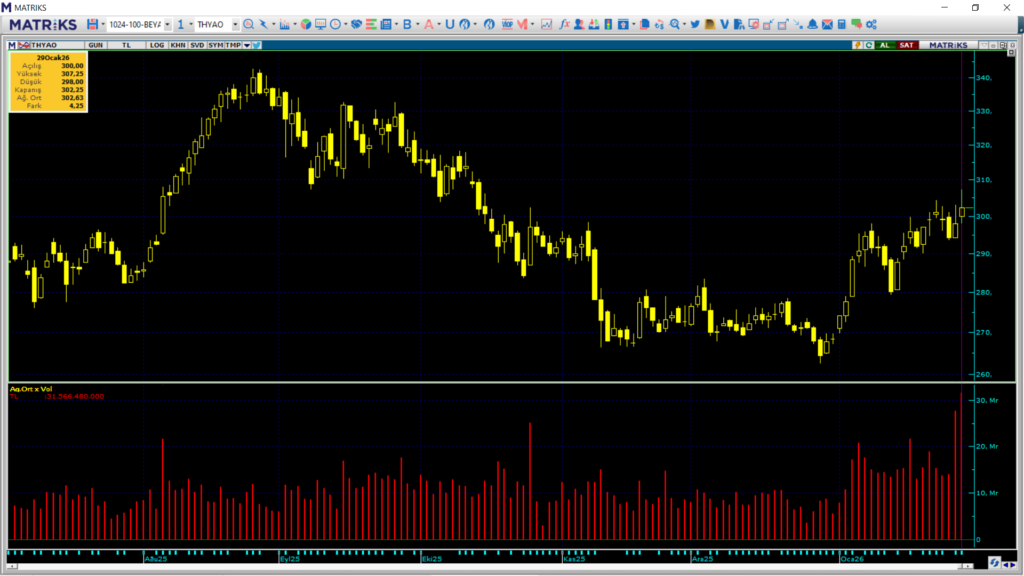Open the calculator icon
The width and height of the screenshot is (1024, 576).
click(x=842, y=24)
